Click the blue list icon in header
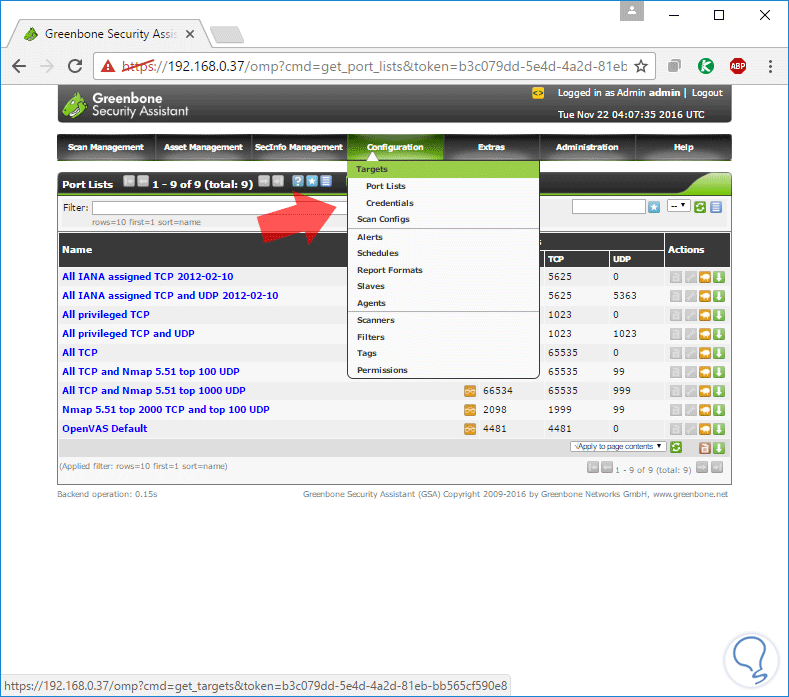This screenshot has width=789, height=697. pos(326,181)
